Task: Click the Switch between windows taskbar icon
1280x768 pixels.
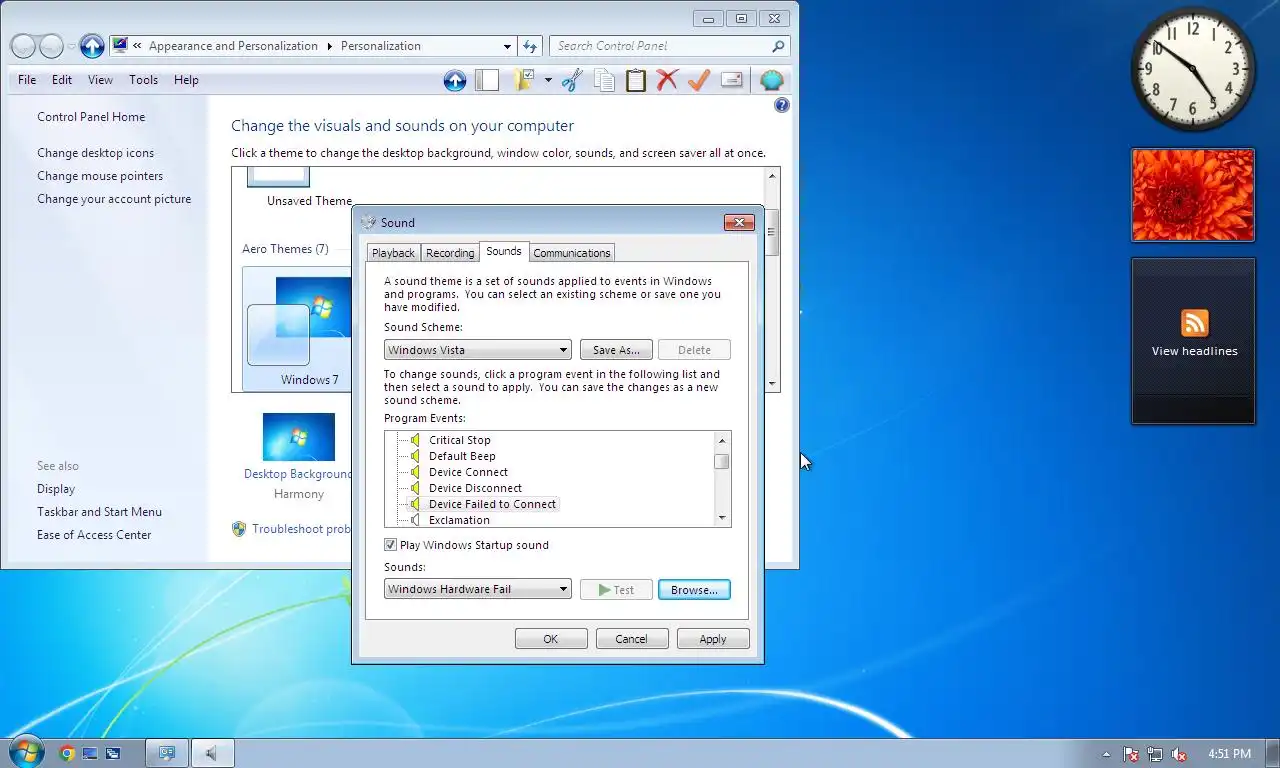Action: 113,753
